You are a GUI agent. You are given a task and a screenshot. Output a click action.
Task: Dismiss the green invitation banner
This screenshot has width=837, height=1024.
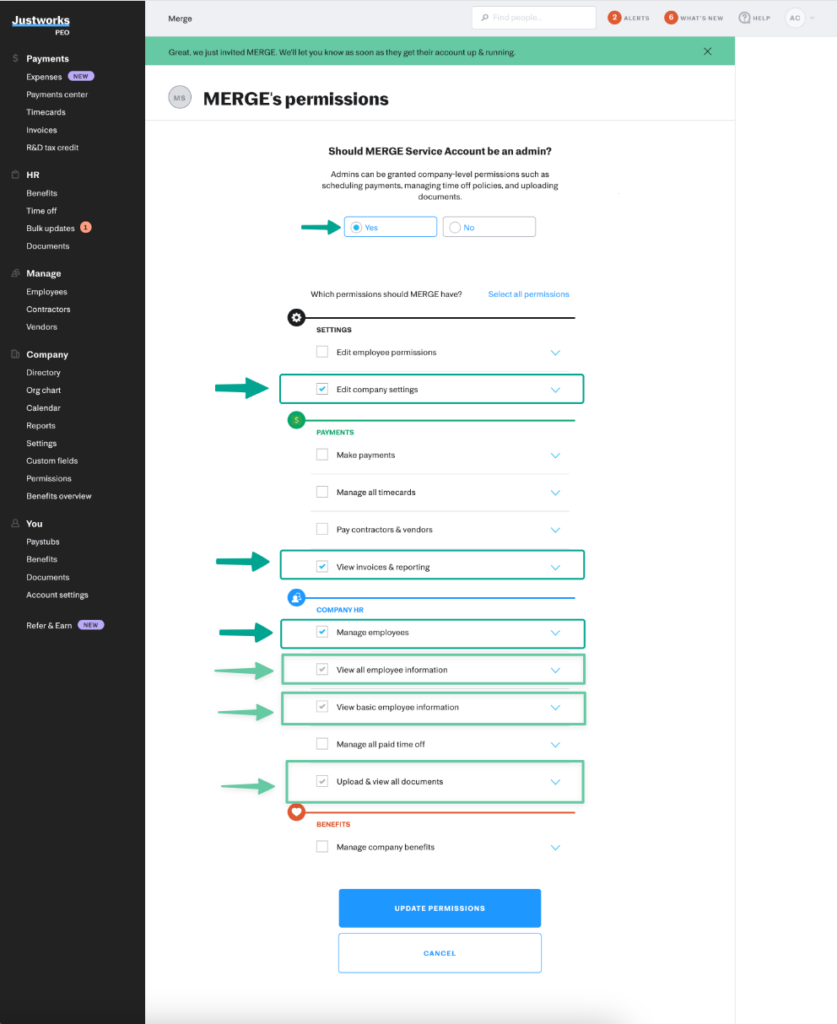pyautogui.click(x=707, y=52)
